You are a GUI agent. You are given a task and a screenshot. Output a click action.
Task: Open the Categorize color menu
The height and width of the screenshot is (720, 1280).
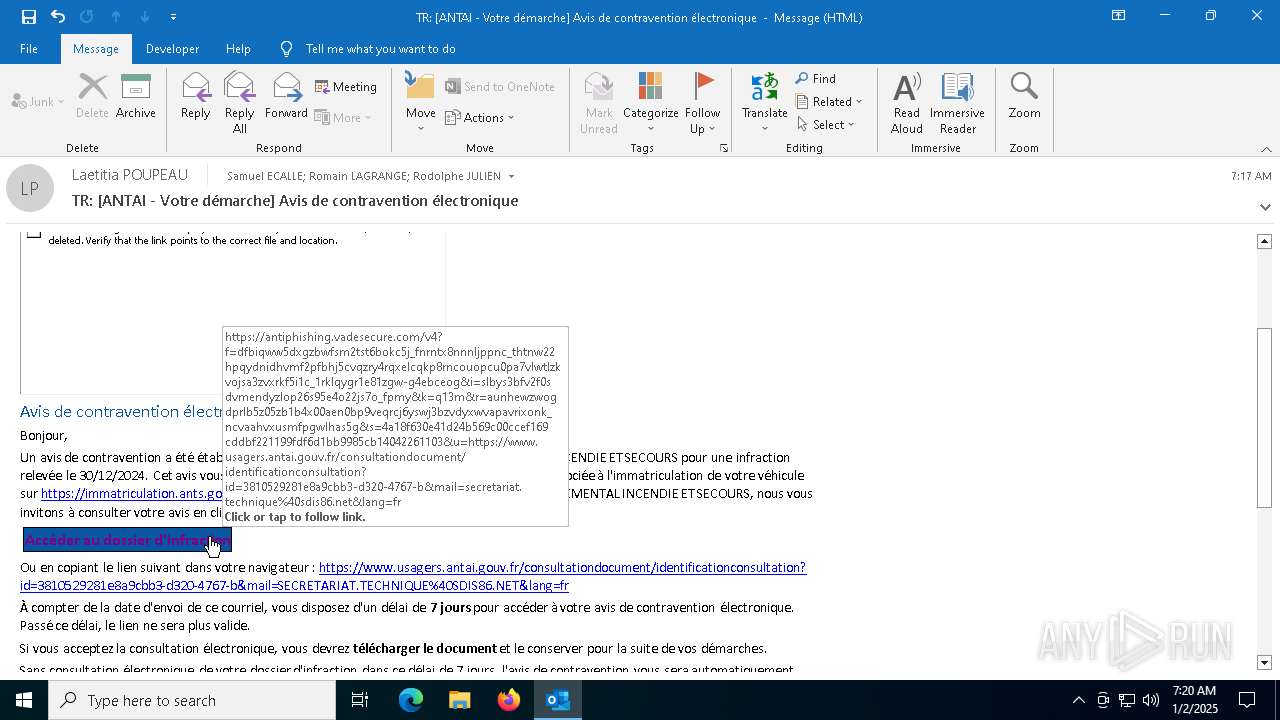(651, 103)
